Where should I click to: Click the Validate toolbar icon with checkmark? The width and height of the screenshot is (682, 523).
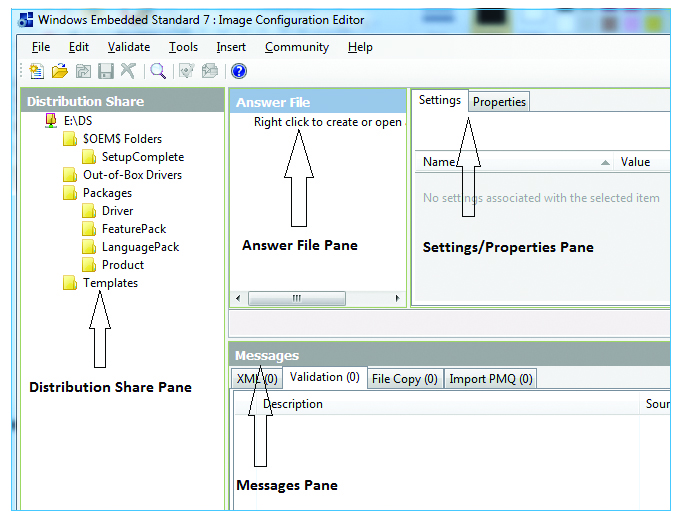point(187,71)
